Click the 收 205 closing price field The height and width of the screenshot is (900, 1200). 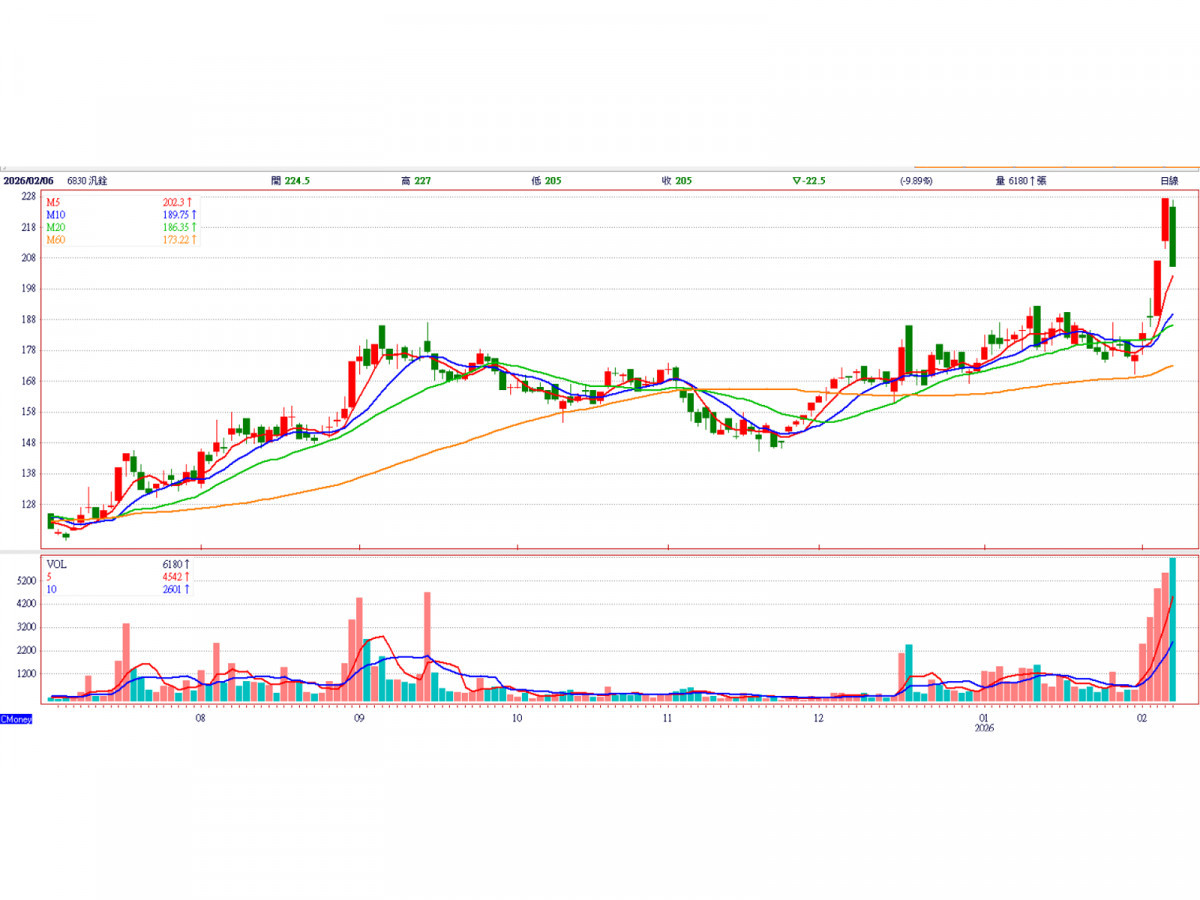tap(676, 181)
